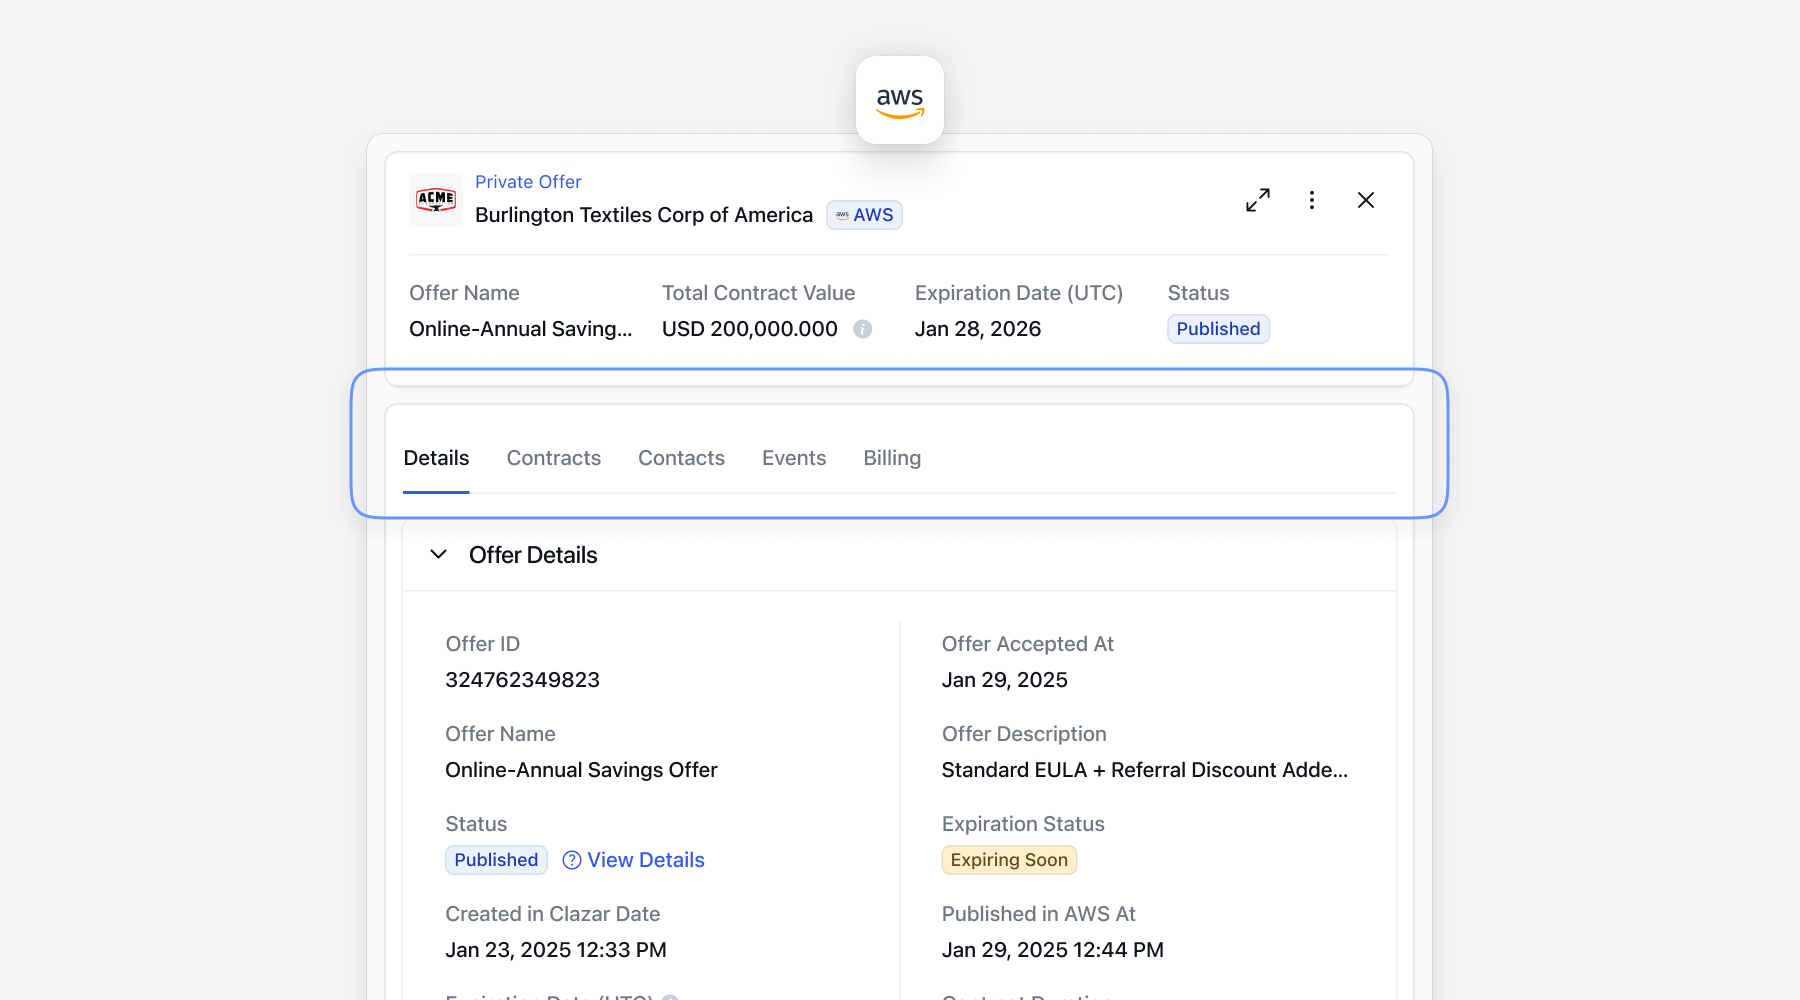Click the AWS logo tile at top
The width and height of the screenshot is (1800, 1000).
coord(900,100)
